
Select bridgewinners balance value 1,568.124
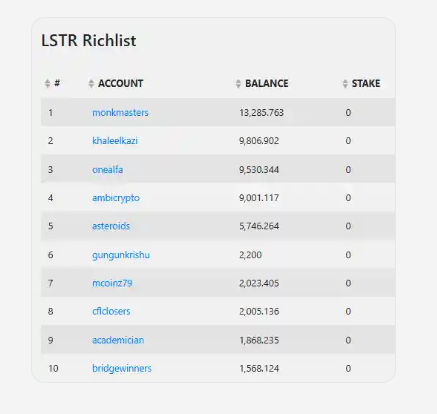click(259, 369)
